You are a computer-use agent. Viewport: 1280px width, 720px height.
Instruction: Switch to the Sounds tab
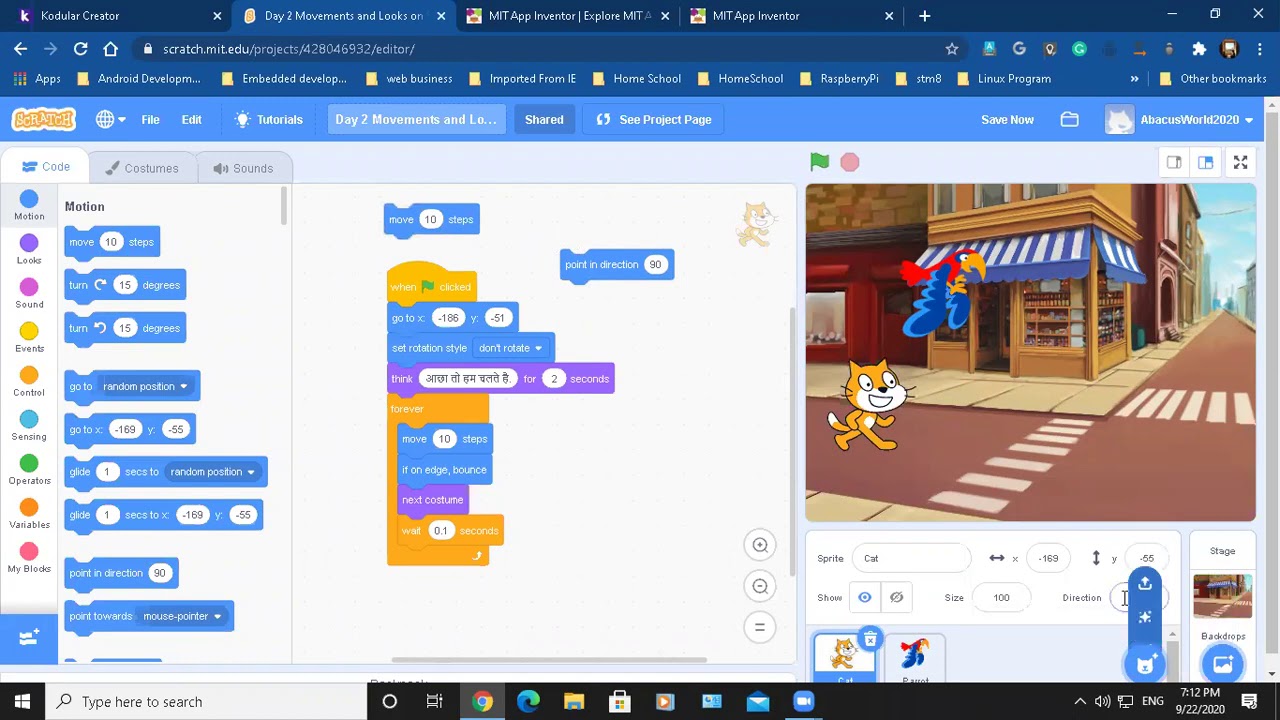[243, 168]
